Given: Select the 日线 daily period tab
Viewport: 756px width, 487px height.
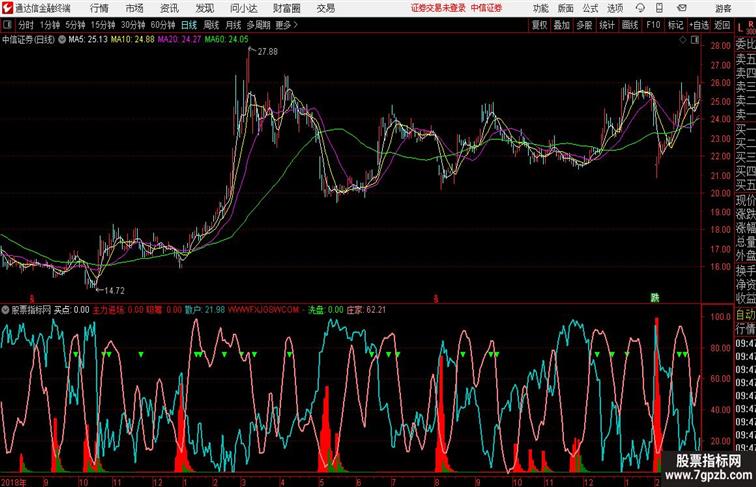Looking at the screenshot, I should [189, 25].
